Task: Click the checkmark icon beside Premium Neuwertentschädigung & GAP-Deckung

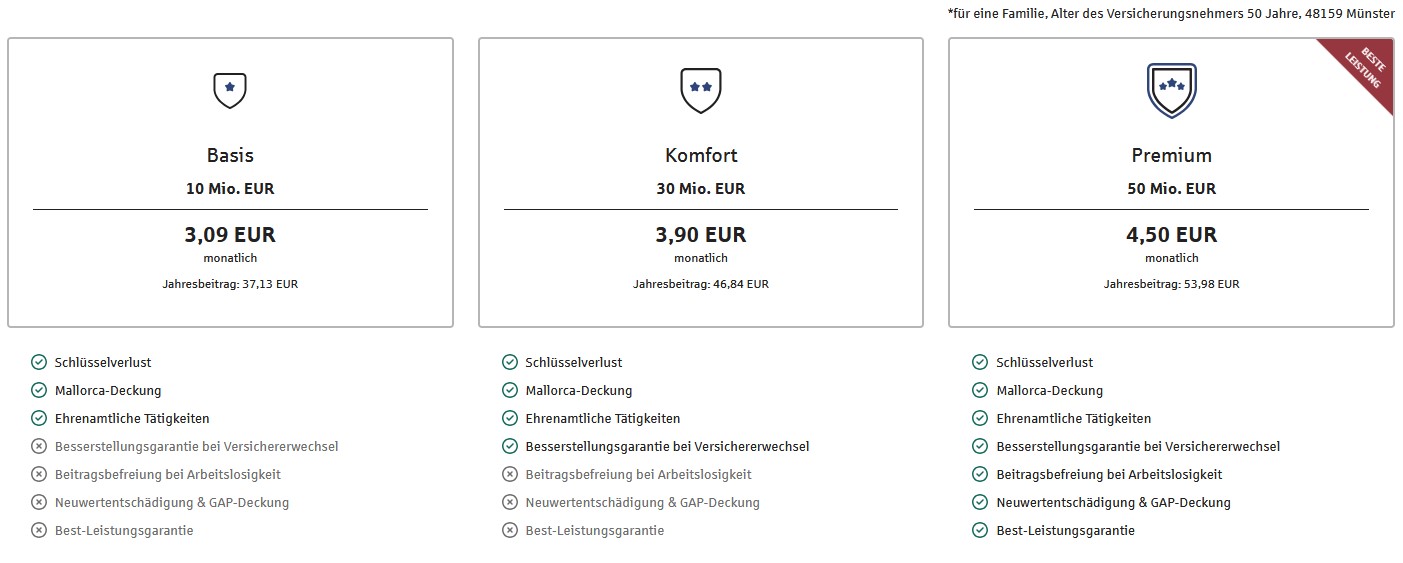Action: [980, 502]
